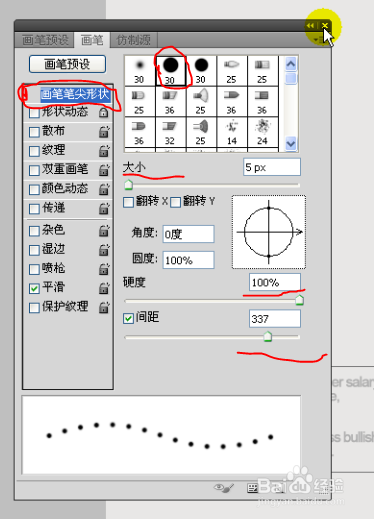The height and width of the screenshot is (519, 374).
Task: Tick the 双重画笔 checkbox
Action: [x=34, y=171]
